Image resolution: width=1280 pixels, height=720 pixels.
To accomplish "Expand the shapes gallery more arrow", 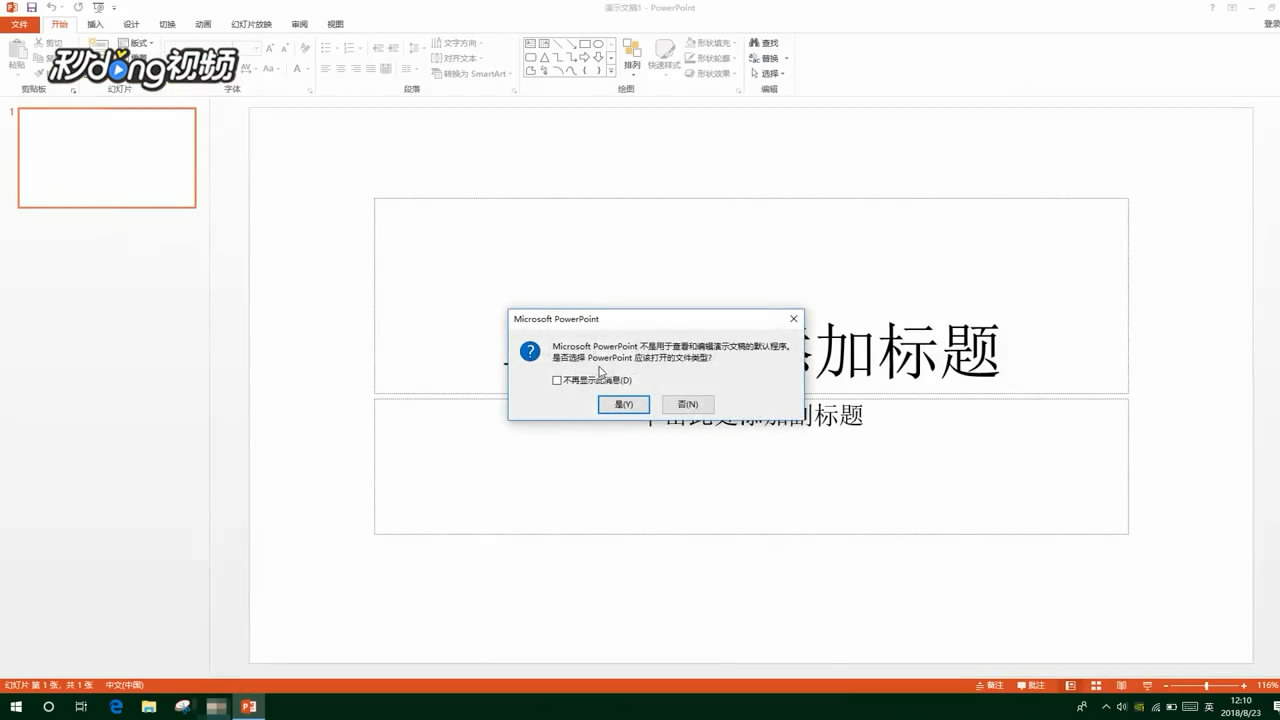I will click(611, 71).
